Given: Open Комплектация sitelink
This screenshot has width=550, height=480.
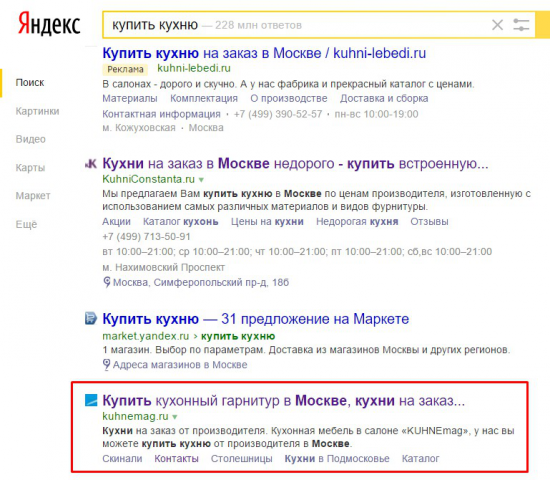Looking at the screenshot, I should click(x=204, y=99).
